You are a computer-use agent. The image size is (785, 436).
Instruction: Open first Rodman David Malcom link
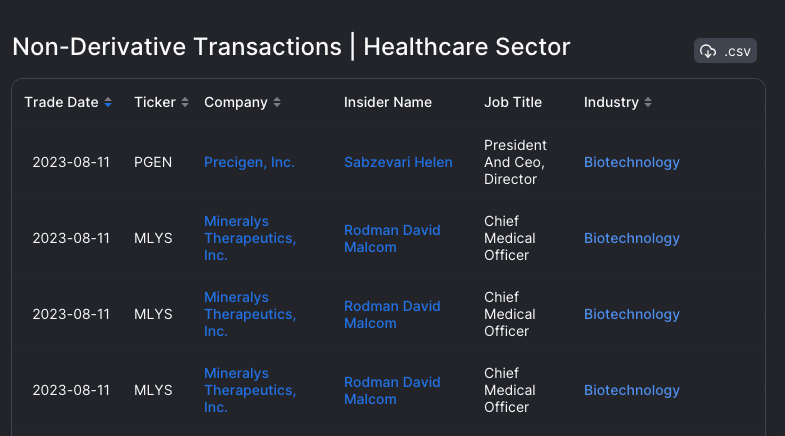[x=392, y=239]
